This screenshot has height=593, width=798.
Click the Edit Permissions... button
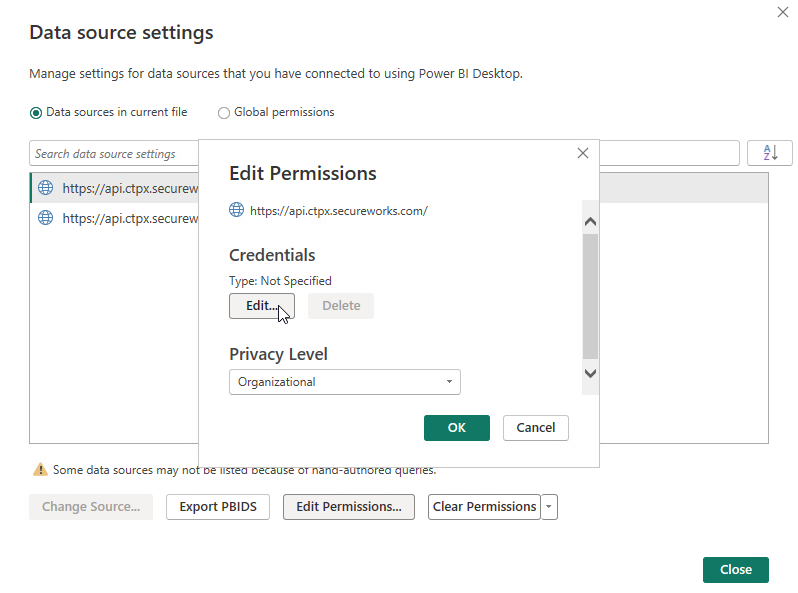click(349, 507)
